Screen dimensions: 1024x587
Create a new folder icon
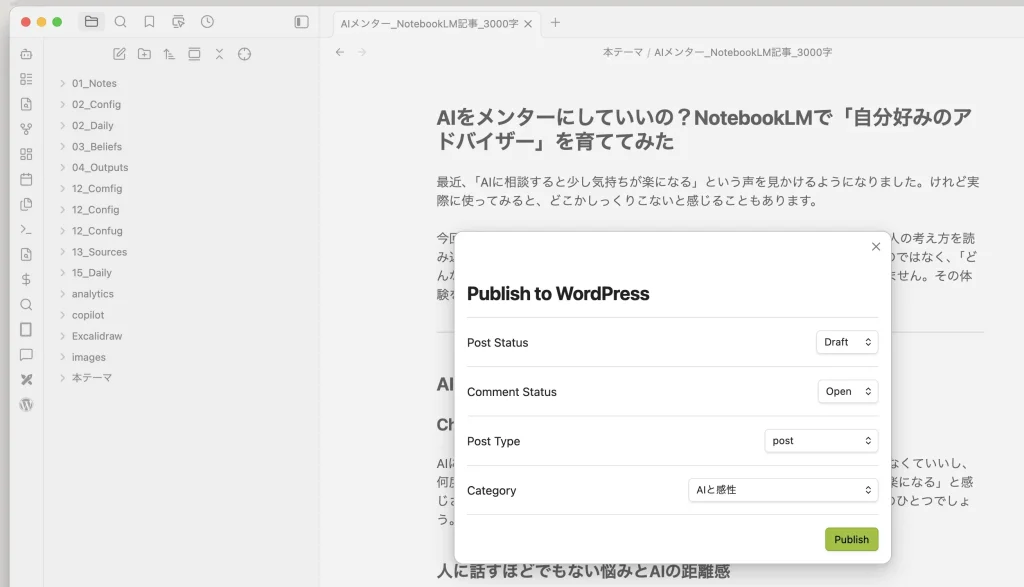[144, 54]
